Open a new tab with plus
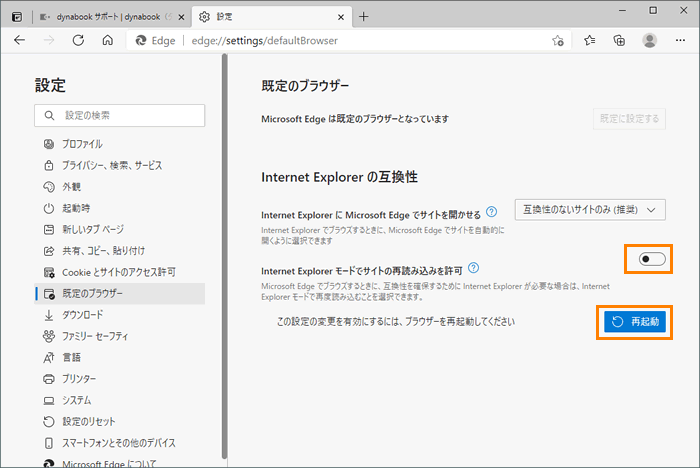Image resolution: width=700 pixels, height=468 pixels. click(x=364, y=17)
